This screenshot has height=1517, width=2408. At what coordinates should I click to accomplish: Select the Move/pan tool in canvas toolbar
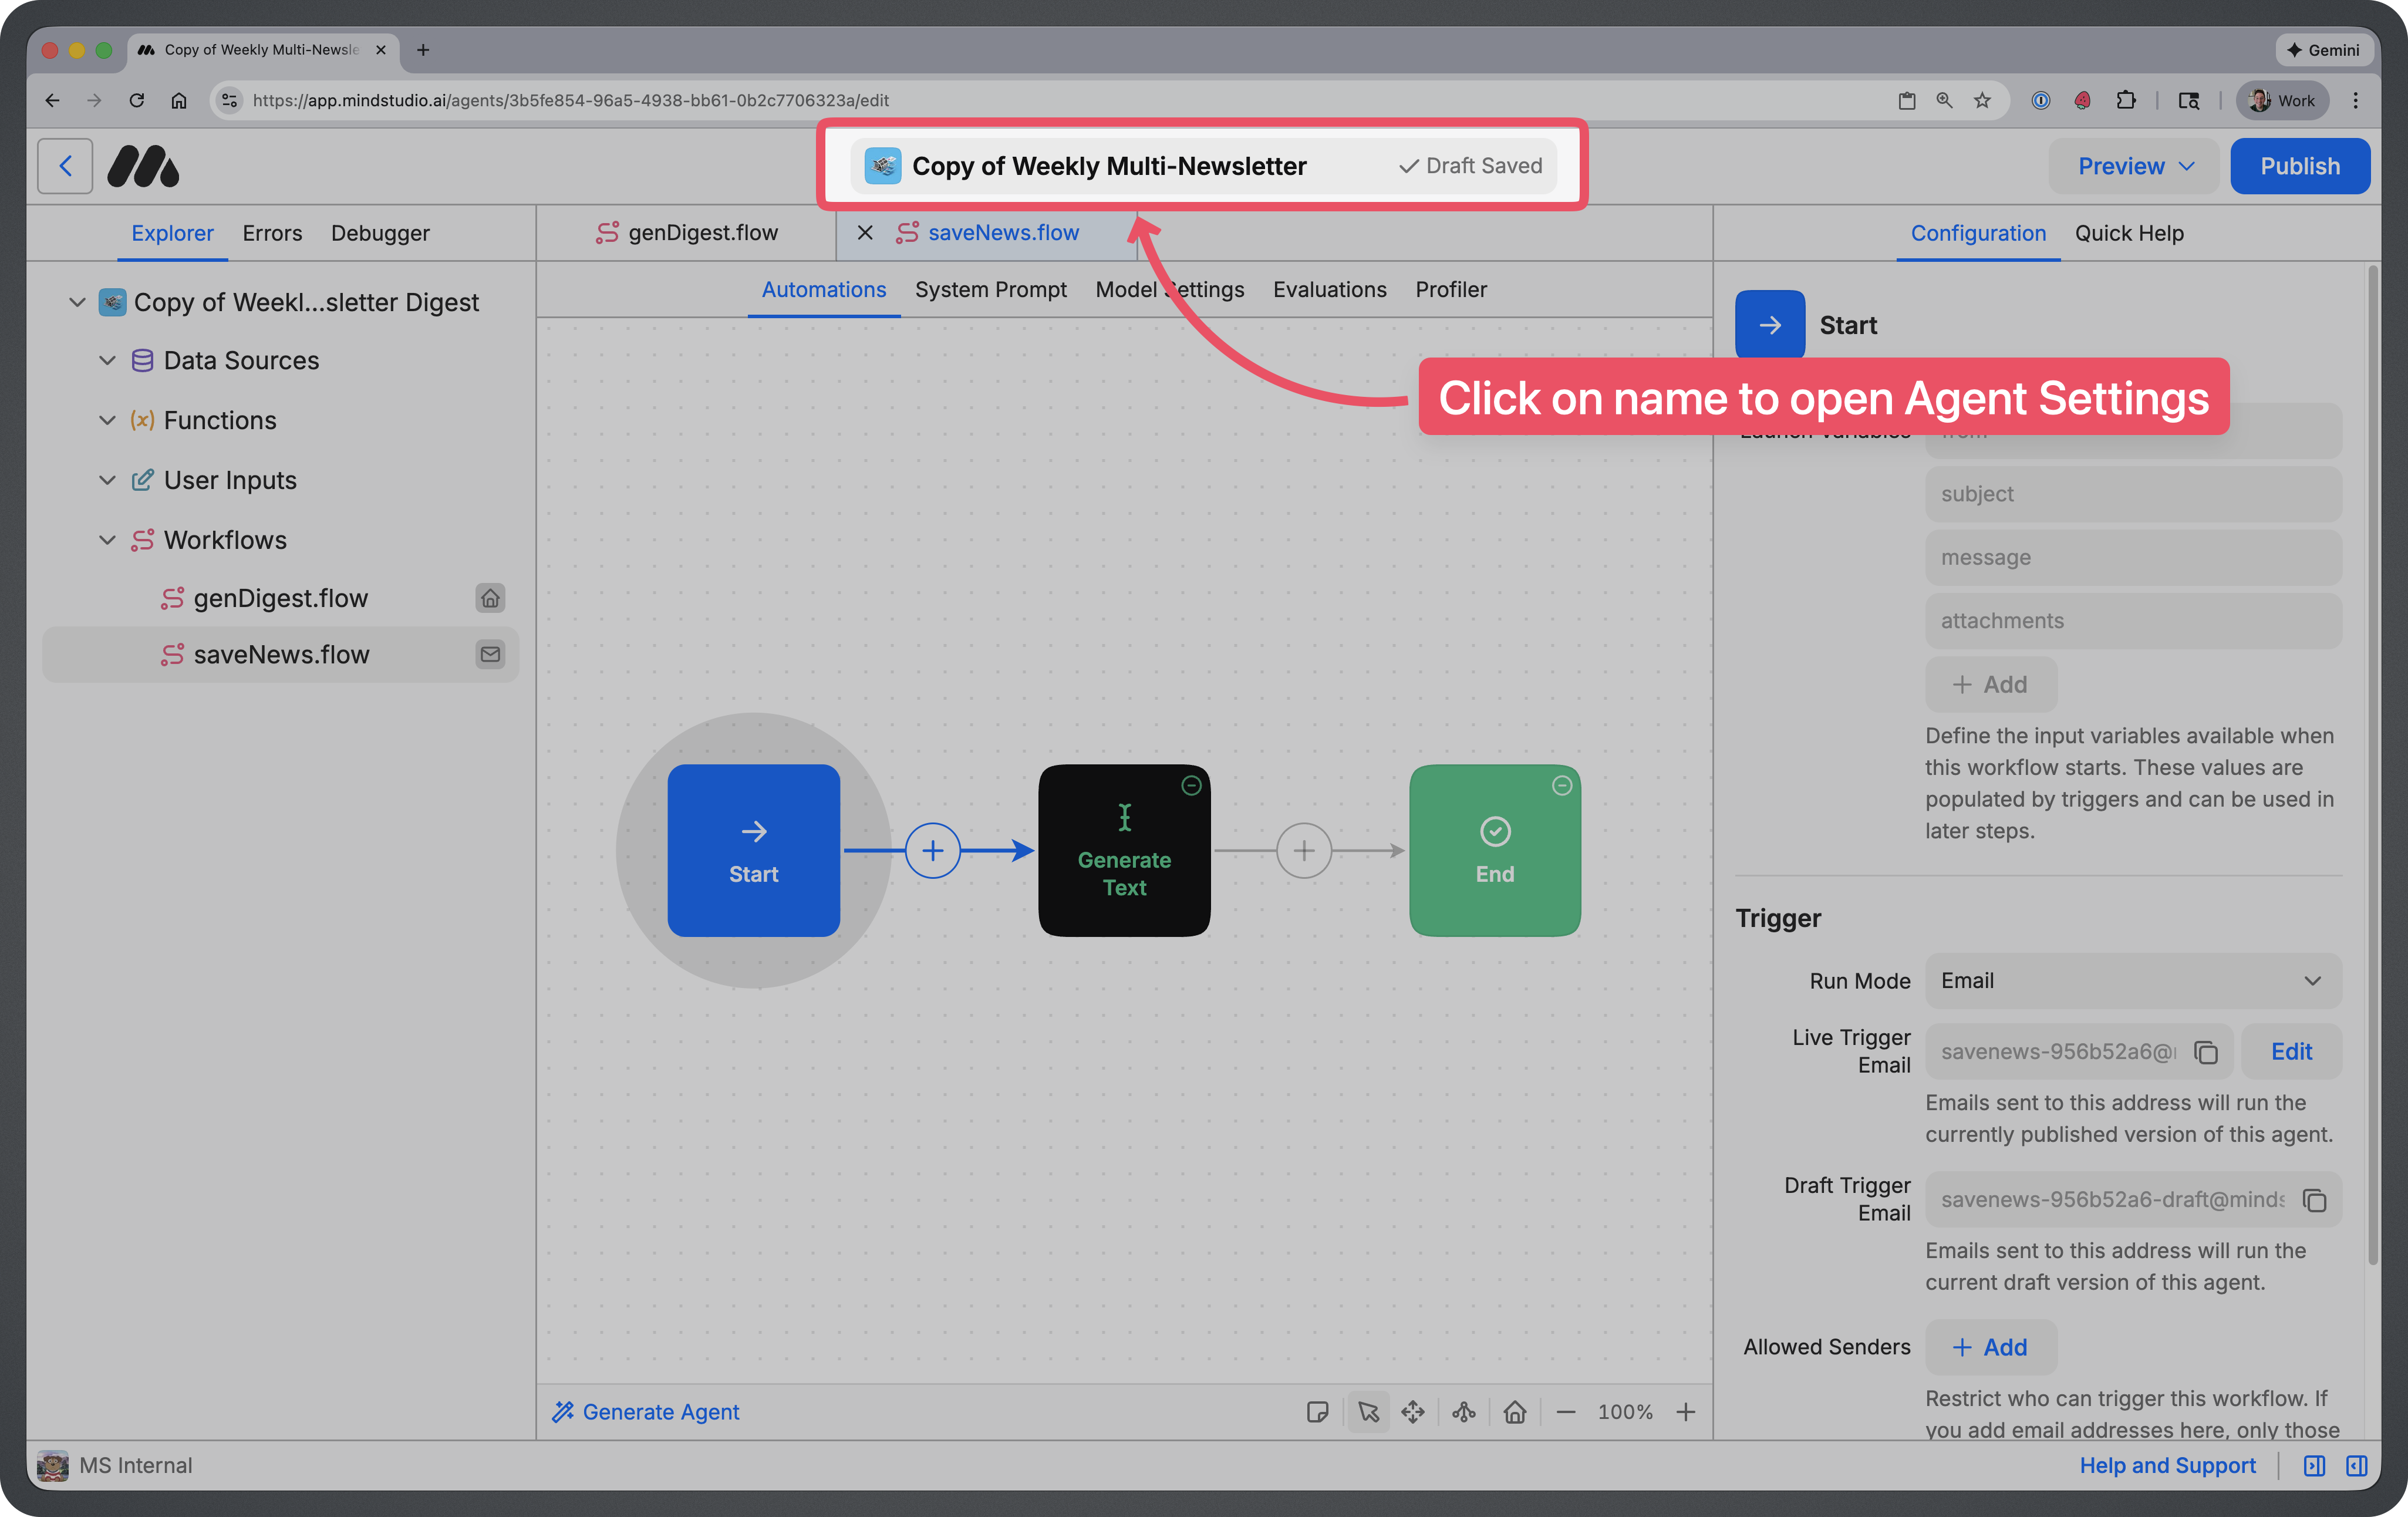1414,1412
